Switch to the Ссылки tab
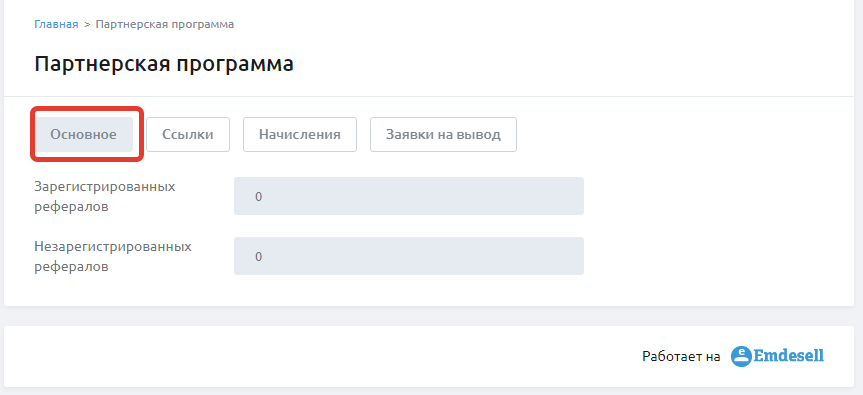 pos(188,134)
